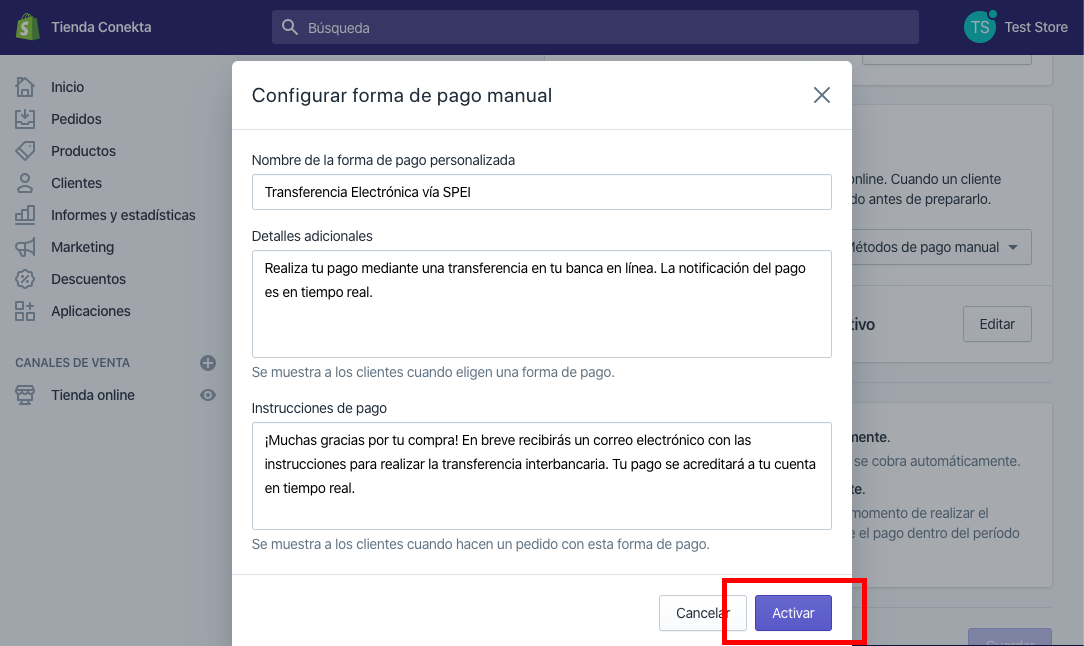Viewport: 1084px width, 646px height.
Task: View online store via eye icon
Action: [x=207, y=395]
